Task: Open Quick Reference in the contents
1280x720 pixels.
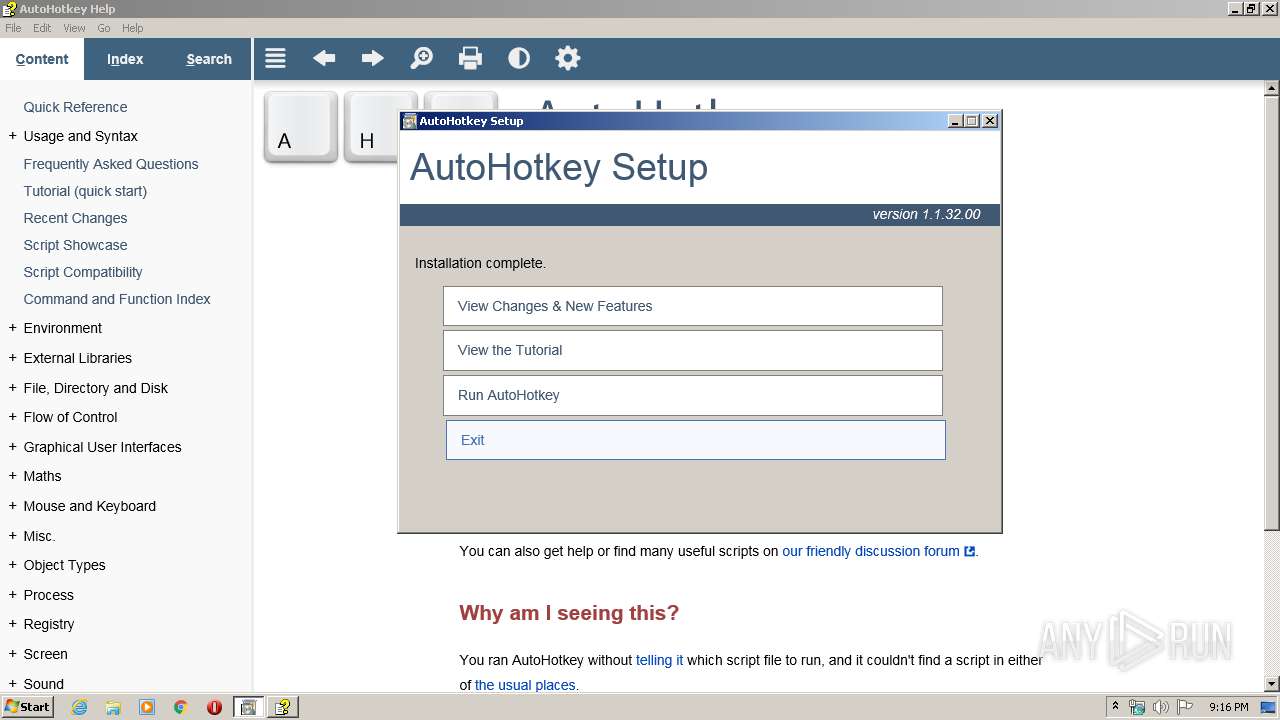Action: [75, 107]
